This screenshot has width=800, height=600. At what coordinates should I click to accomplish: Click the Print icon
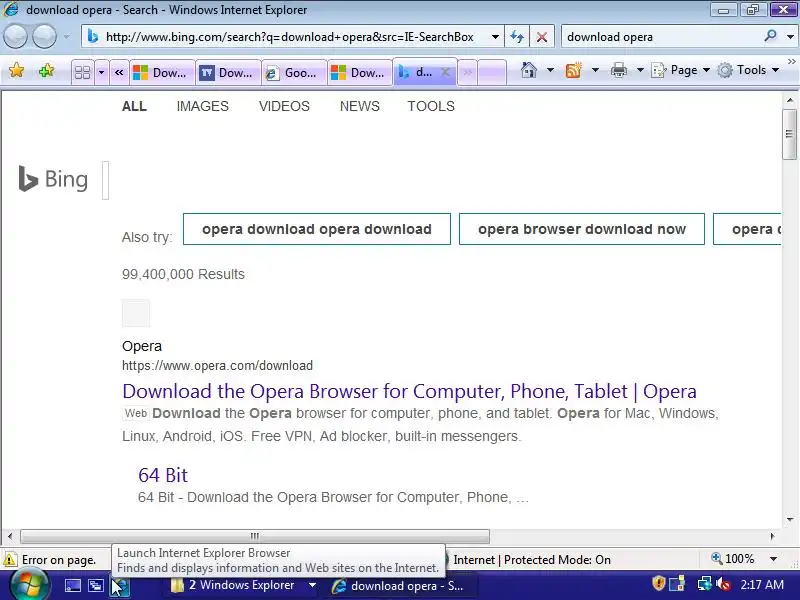[618, 69]
